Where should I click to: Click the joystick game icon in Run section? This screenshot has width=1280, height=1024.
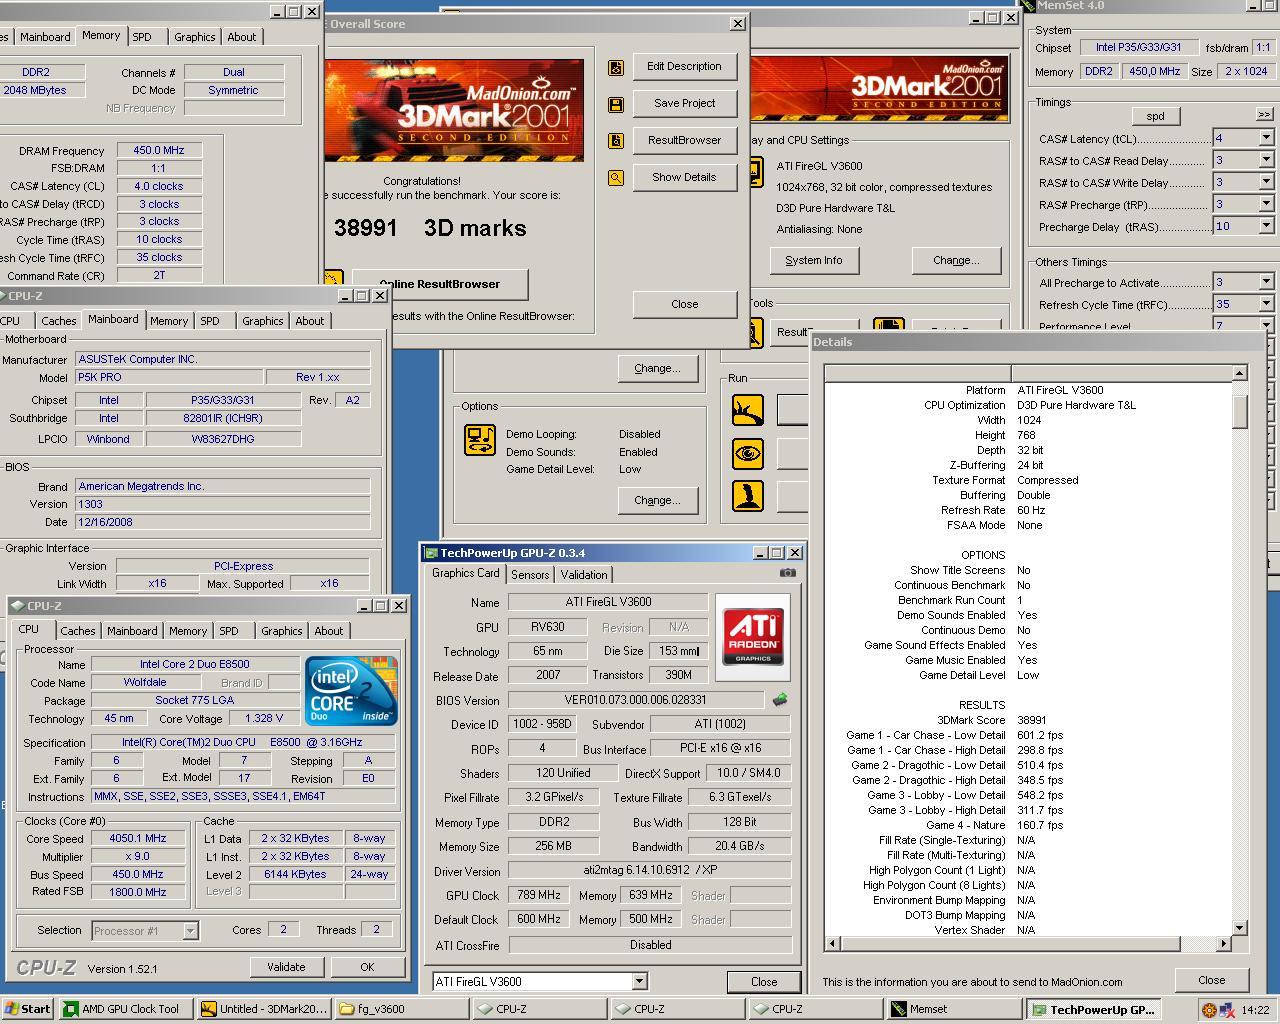(747, 496)
